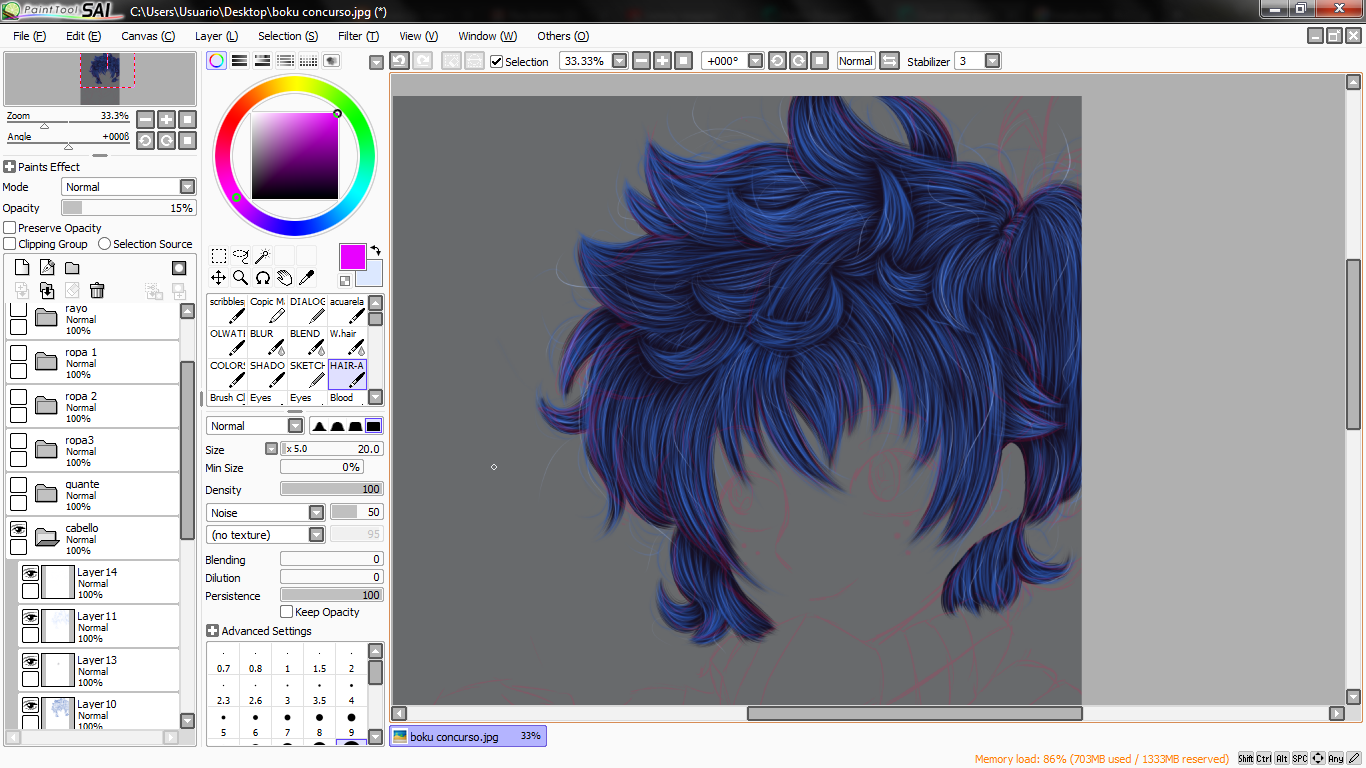Toggle the Selection checkbox in toolbar
The height and width of the screenshot is (768, 1366).
pos(497,61)
